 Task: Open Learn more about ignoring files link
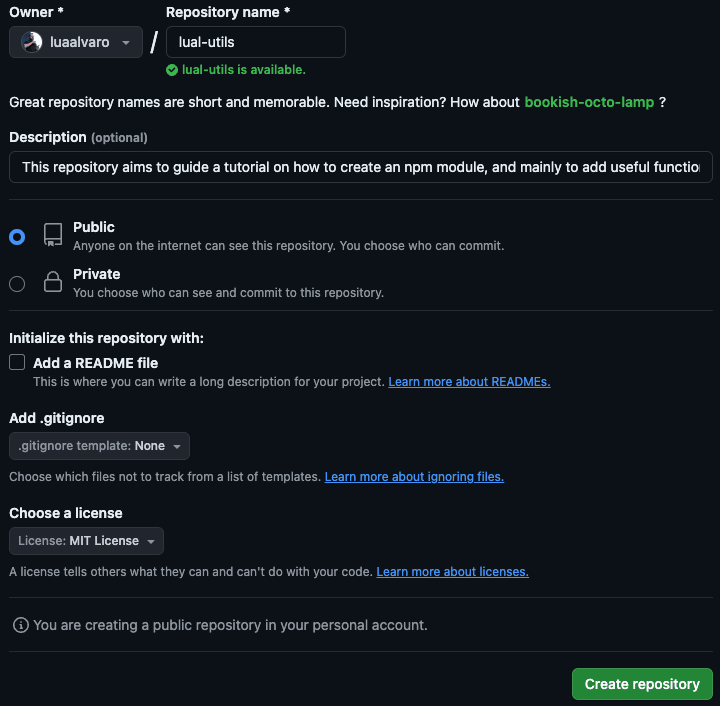pyautogui.click(x=414, y=477)
